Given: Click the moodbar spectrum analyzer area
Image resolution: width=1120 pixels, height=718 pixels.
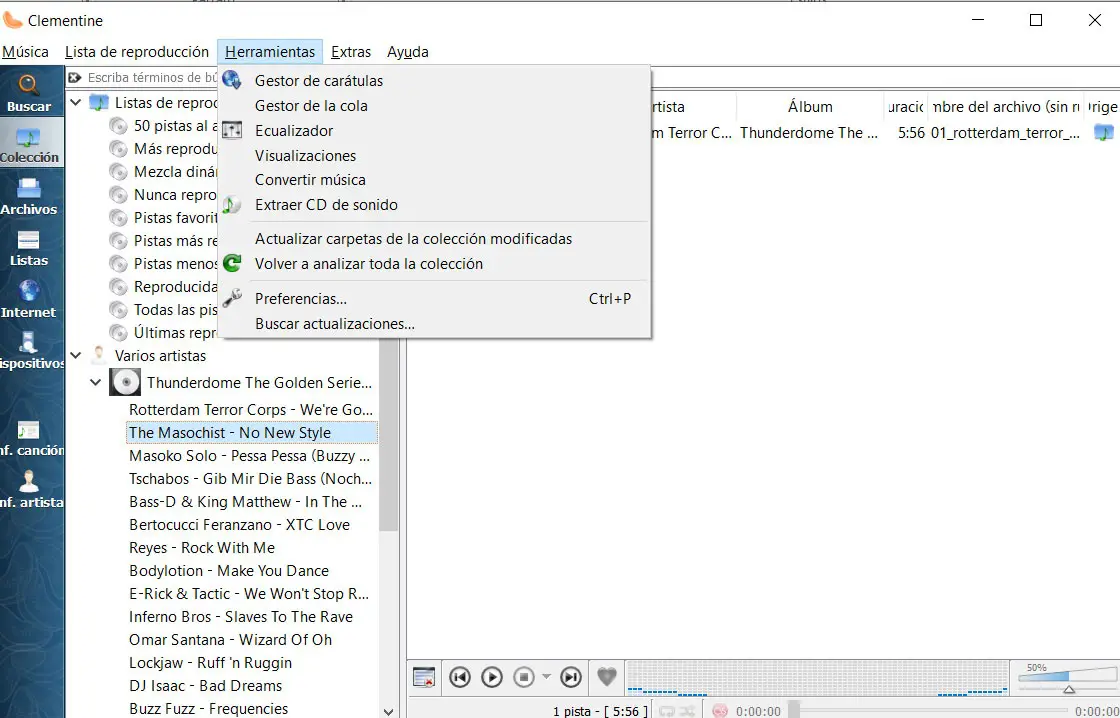Looking at the screenshot, I should point(817,677).
